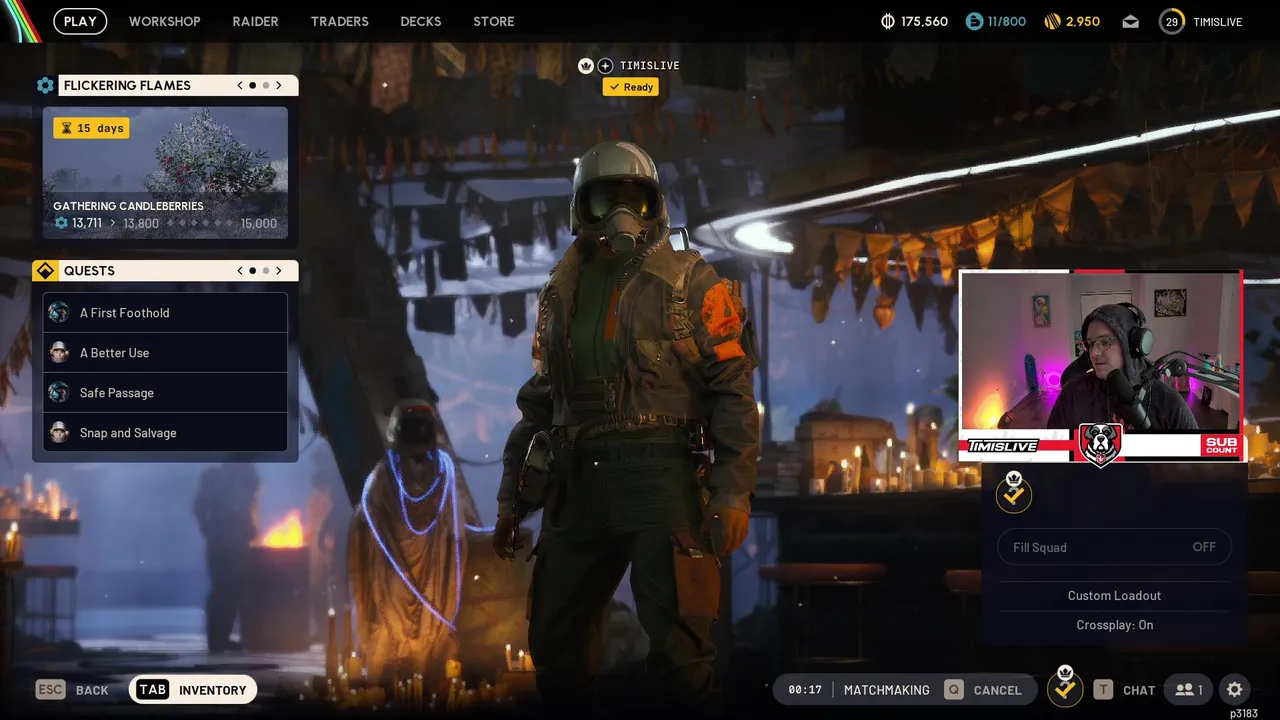The image size is (1280, 720).
Task: Click the 13,711 event progress bar
Action: pyautogui.click(x=165, y=223)
